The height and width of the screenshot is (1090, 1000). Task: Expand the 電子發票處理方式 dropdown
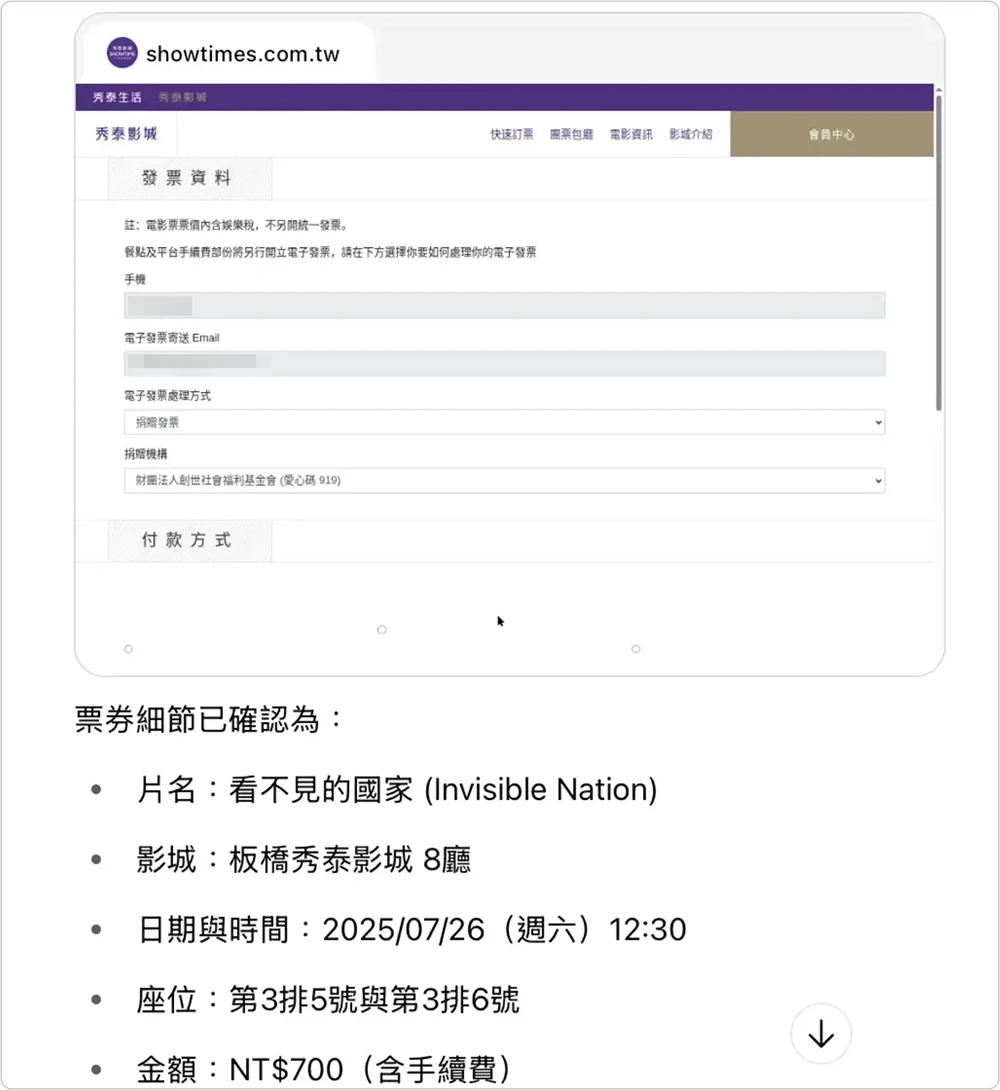pos(505,422)
